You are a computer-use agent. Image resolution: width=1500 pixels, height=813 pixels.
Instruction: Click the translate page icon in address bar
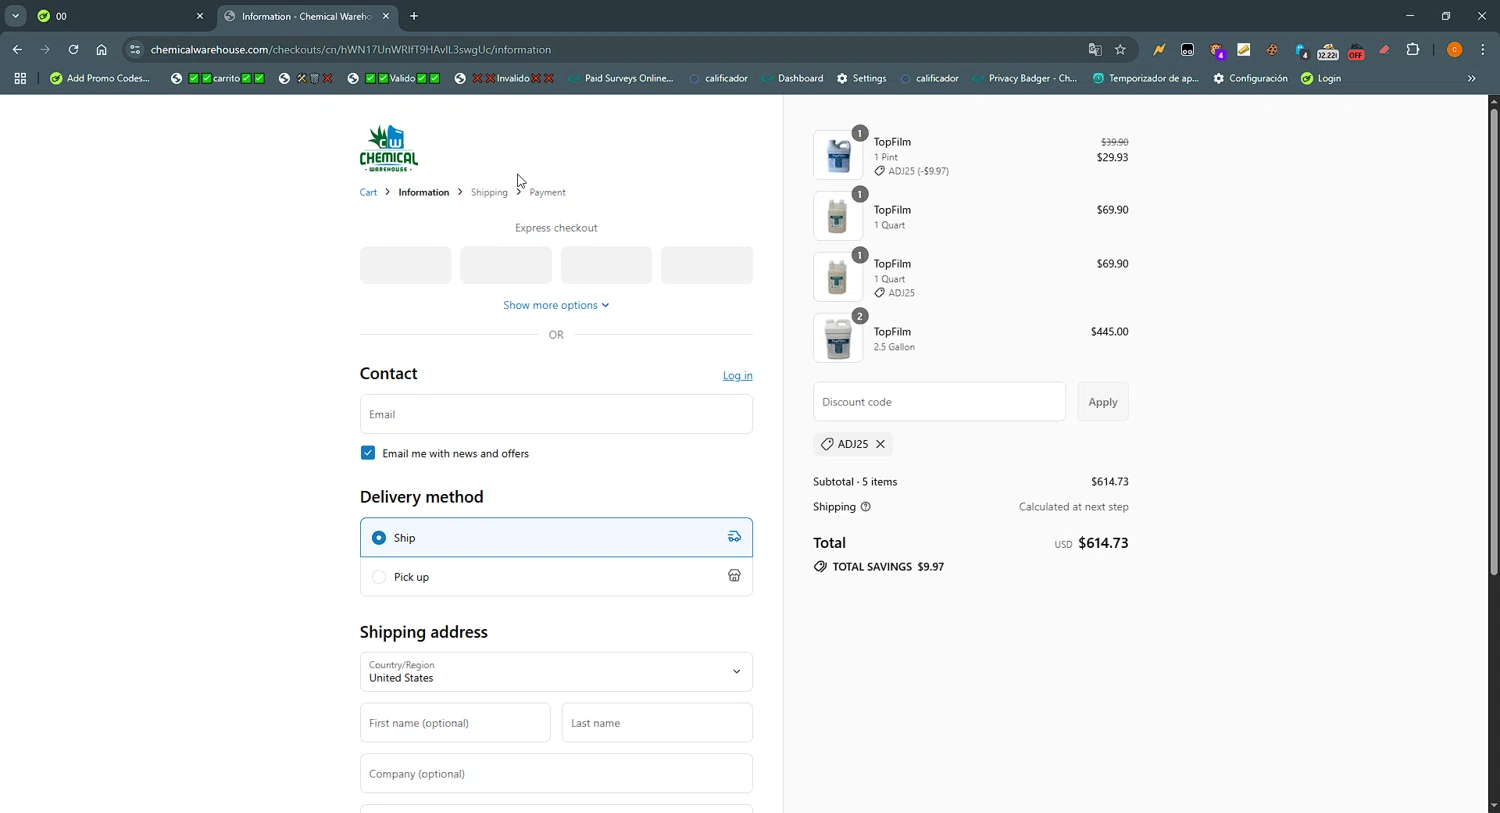(x=1095, y=49)
